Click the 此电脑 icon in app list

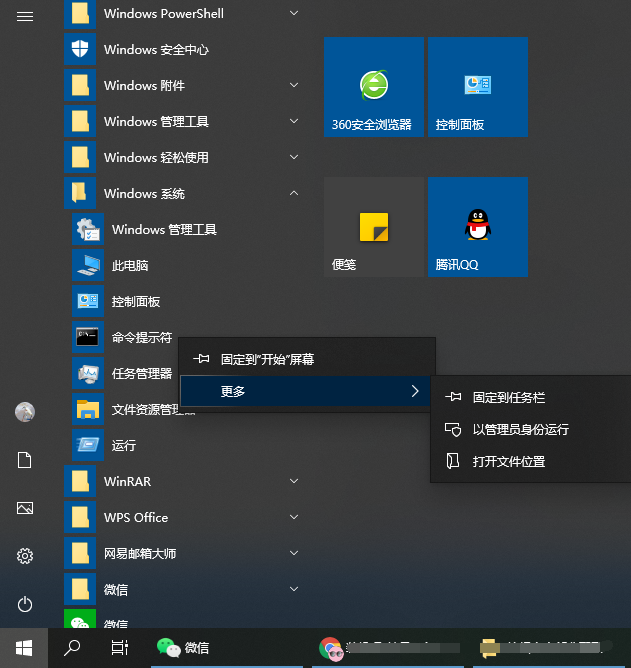click(x=88, y=265)
